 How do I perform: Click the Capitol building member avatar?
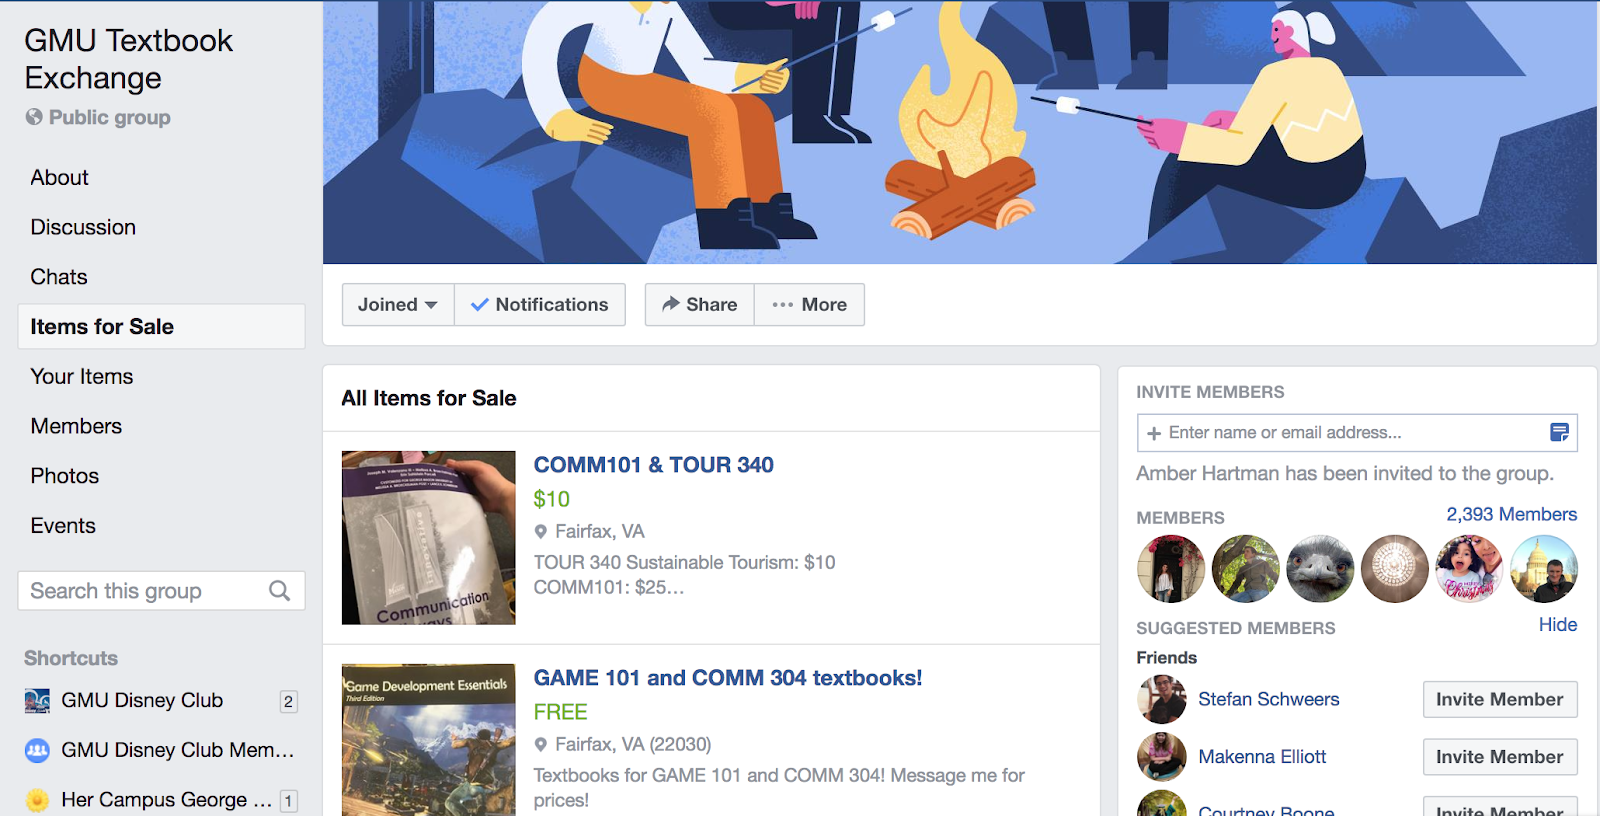pyautogui.click(x=1544, y=569)
